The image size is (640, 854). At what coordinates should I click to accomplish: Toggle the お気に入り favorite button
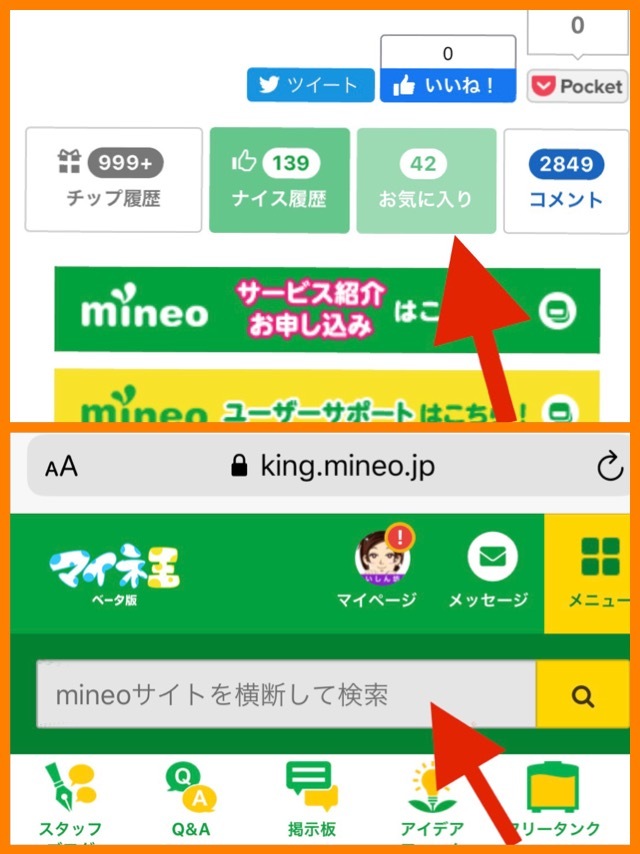pos(426,181)
